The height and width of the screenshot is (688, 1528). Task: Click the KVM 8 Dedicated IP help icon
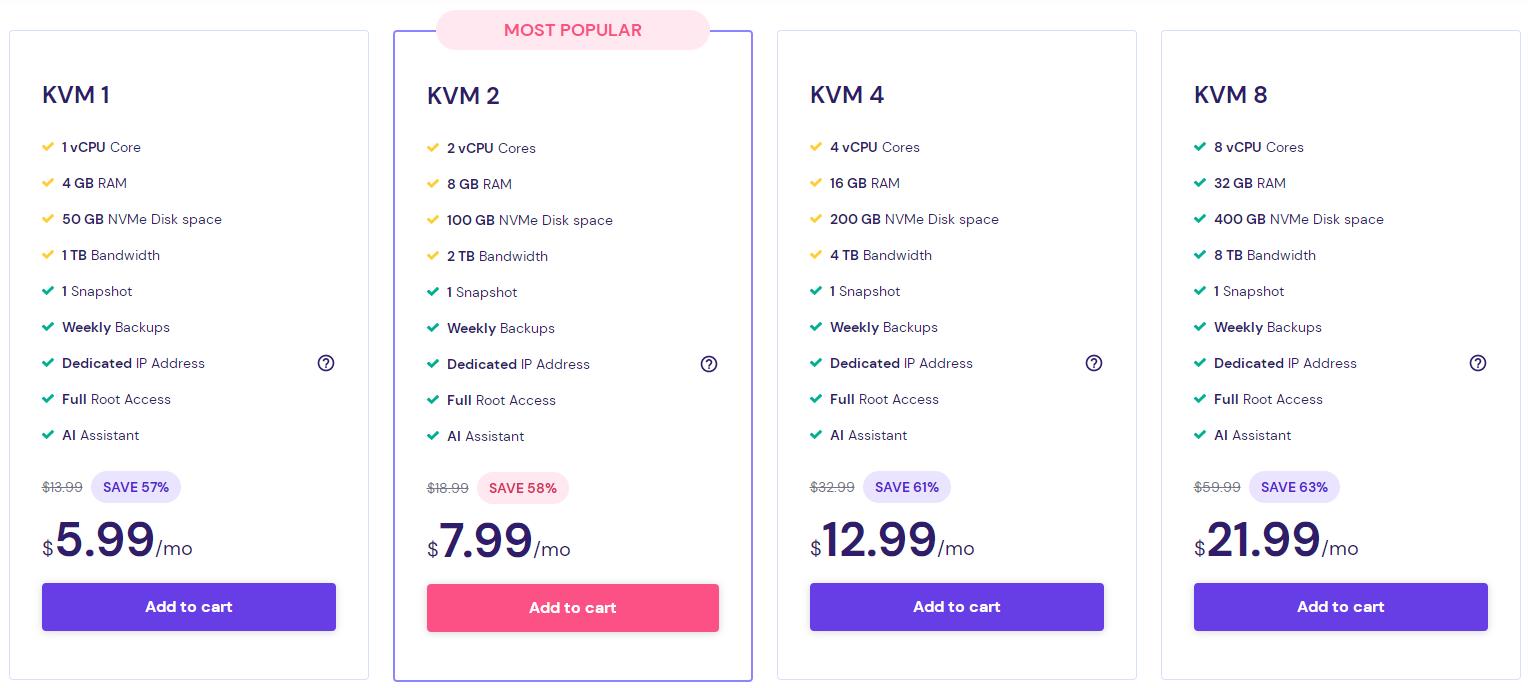click(1477, 363)
